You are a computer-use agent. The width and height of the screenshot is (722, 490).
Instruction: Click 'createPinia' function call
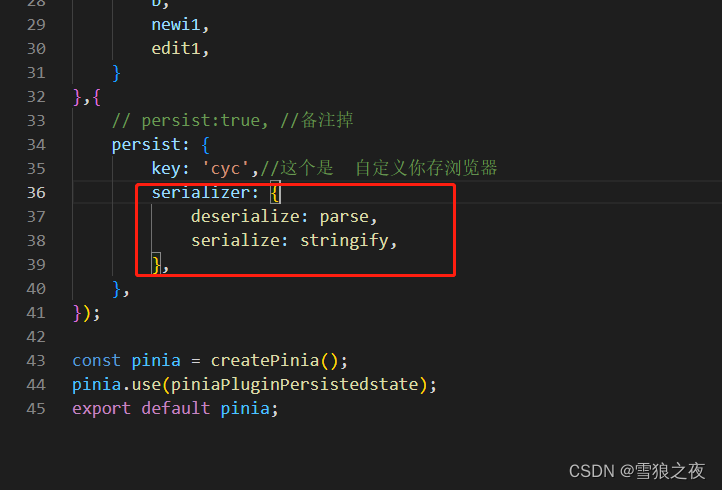point(265,361)
